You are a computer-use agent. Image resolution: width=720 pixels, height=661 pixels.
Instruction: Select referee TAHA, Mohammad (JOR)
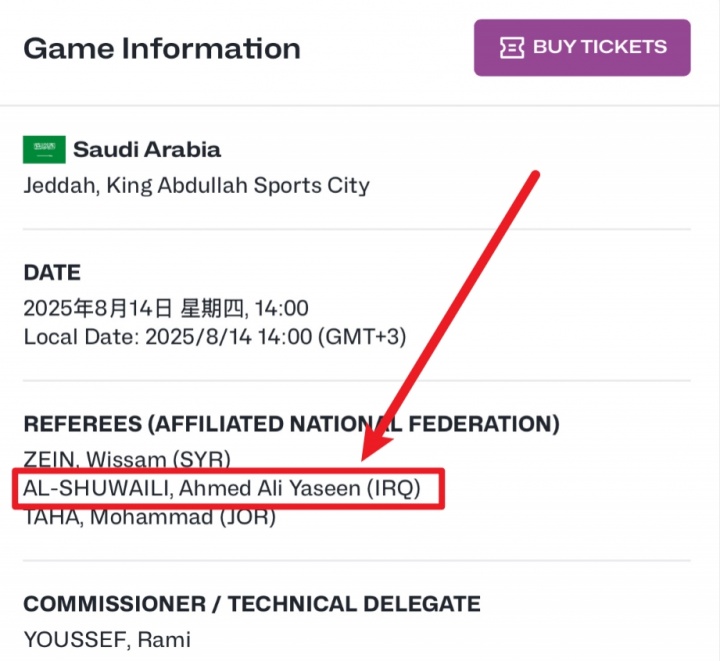(x=149, y=517)
